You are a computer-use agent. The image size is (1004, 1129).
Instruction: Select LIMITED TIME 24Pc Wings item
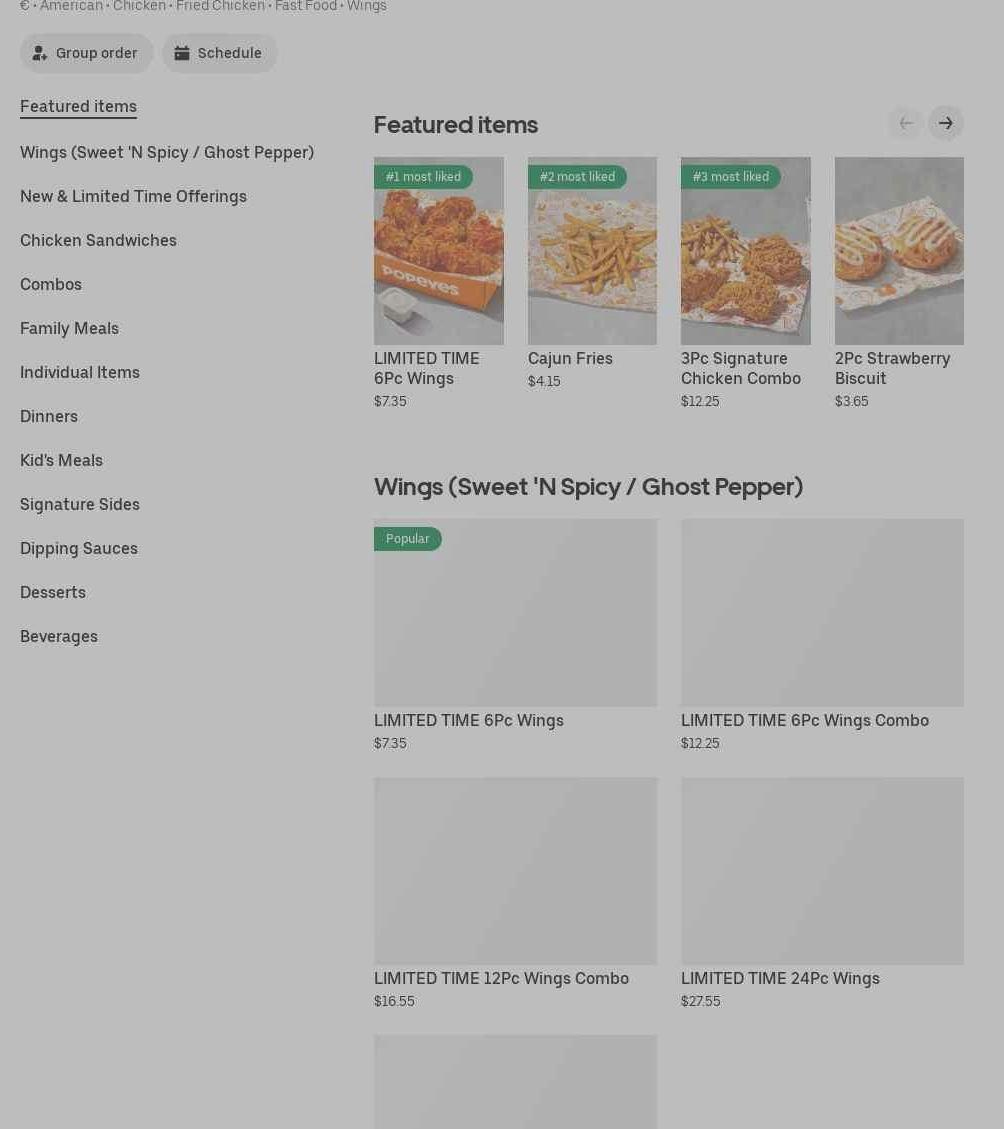click(x=822, y=871)
